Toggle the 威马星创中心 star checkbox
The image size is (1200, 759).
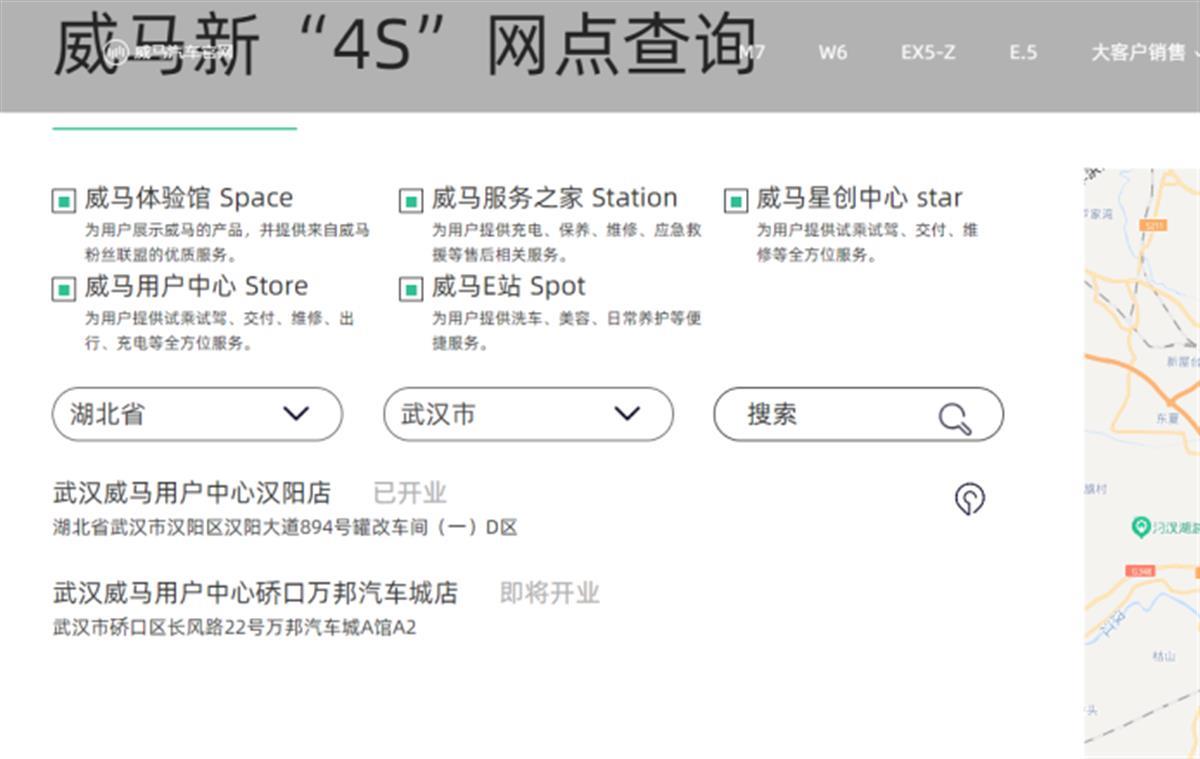(736, 201)
